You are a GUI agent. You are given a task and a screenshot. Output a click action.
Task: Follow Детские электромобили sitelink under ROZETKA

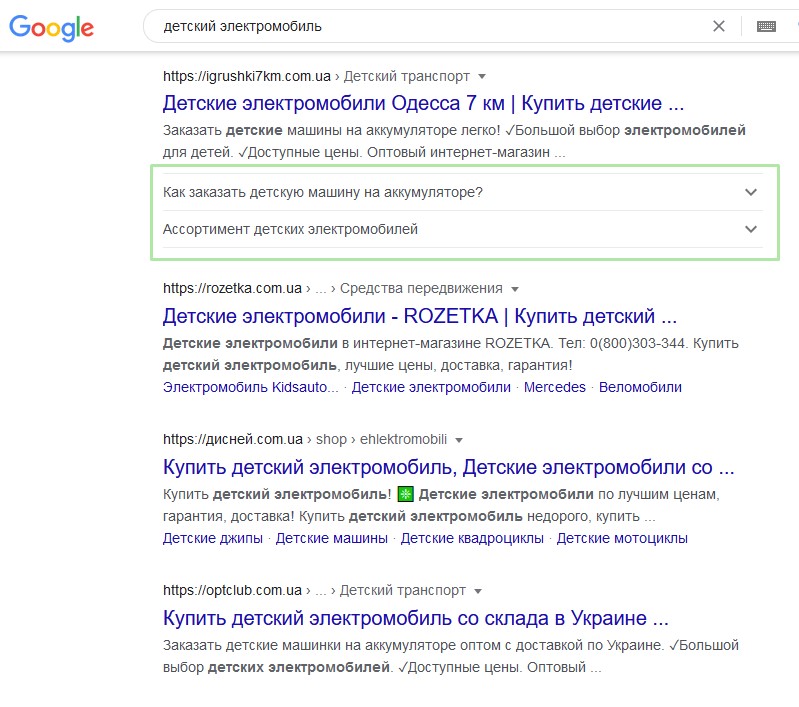click(x=431, y=387)
